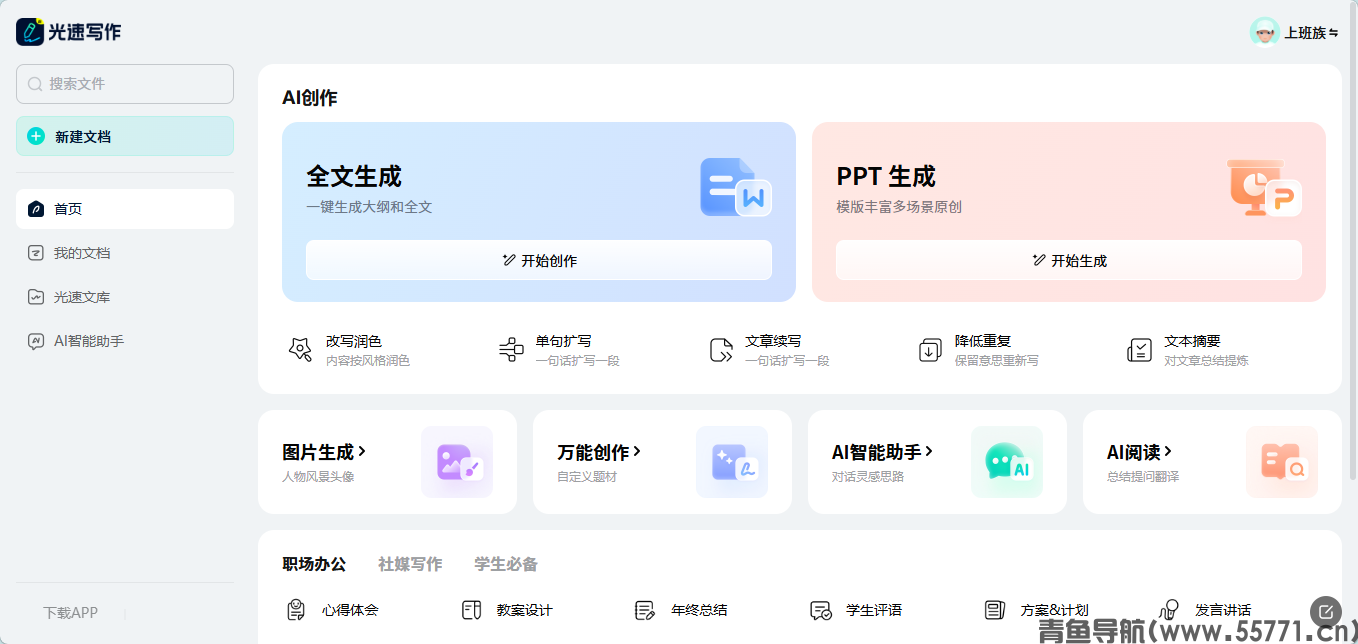The height and width of the screenshot is (644, 1358).
Task: Click the PPT 生成 title
Action: point(886,177)
